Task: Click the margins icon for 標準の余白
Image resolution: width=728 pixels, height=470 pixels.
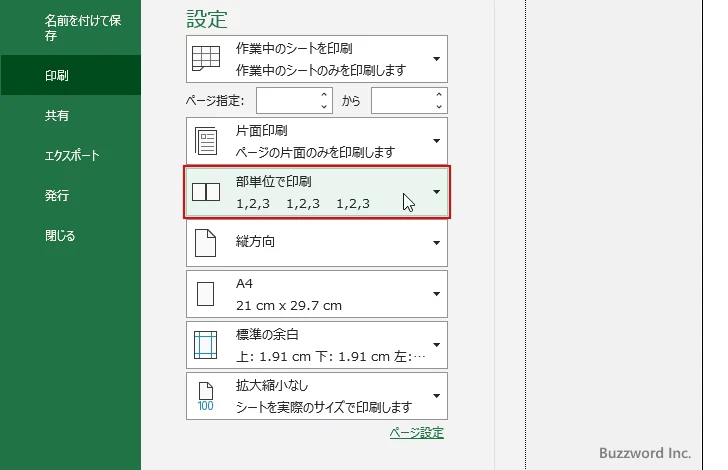Action: [205, 345]
